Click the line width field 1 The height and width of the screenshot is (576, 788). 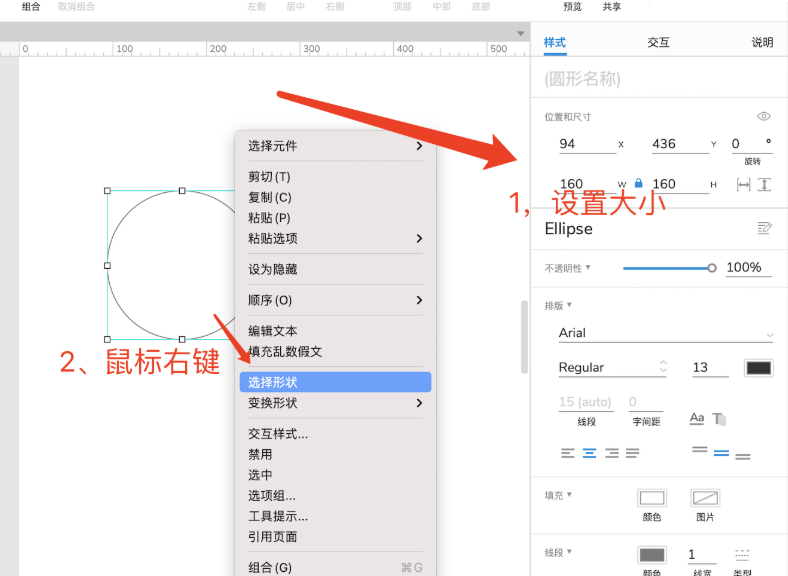point(702,554)
